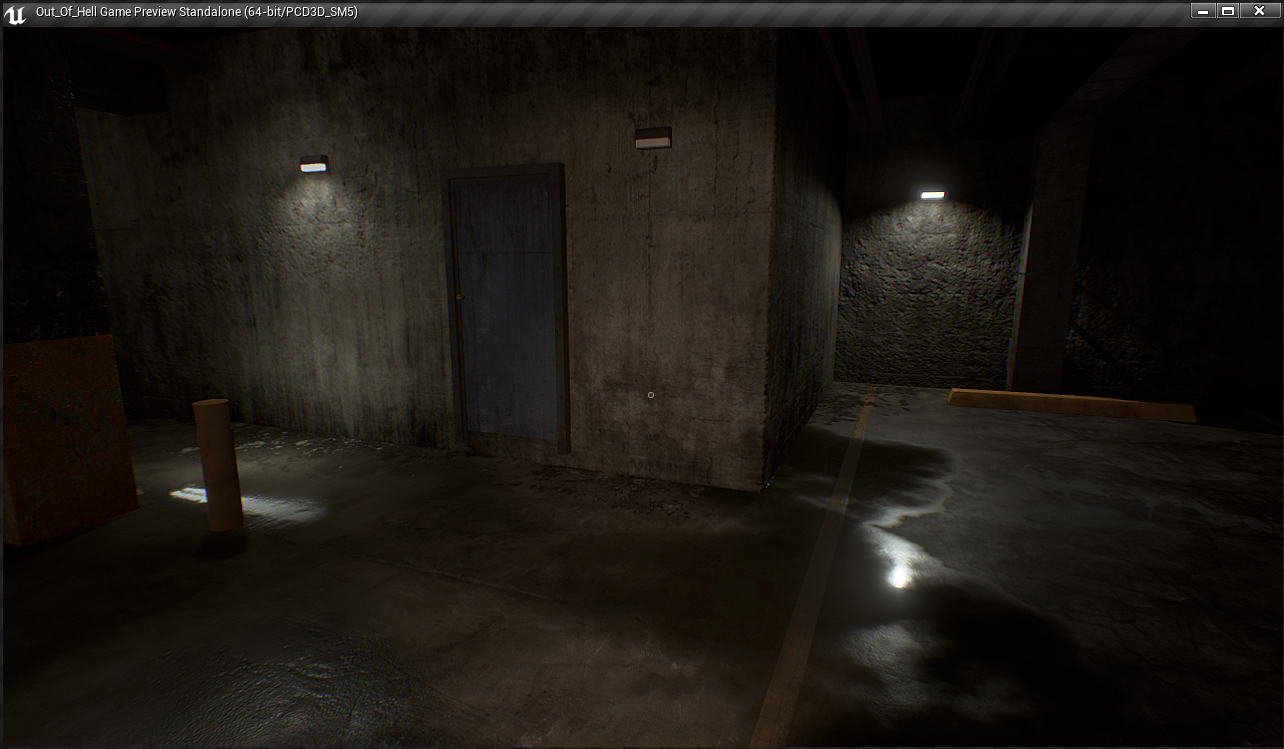Screen dimensions: 1284x749
Task: Maximize the game preview window
Action: (x=1229, y=11)
